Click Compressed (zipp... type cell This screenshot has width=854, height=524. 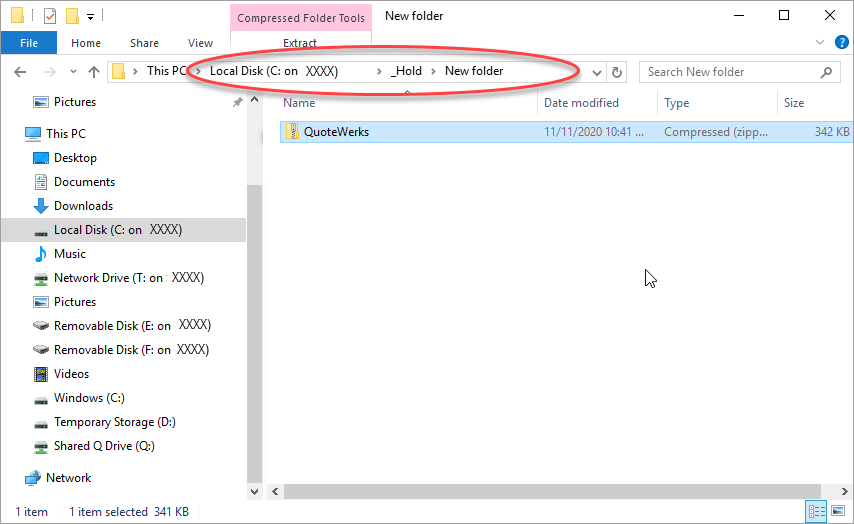(716, 132)
